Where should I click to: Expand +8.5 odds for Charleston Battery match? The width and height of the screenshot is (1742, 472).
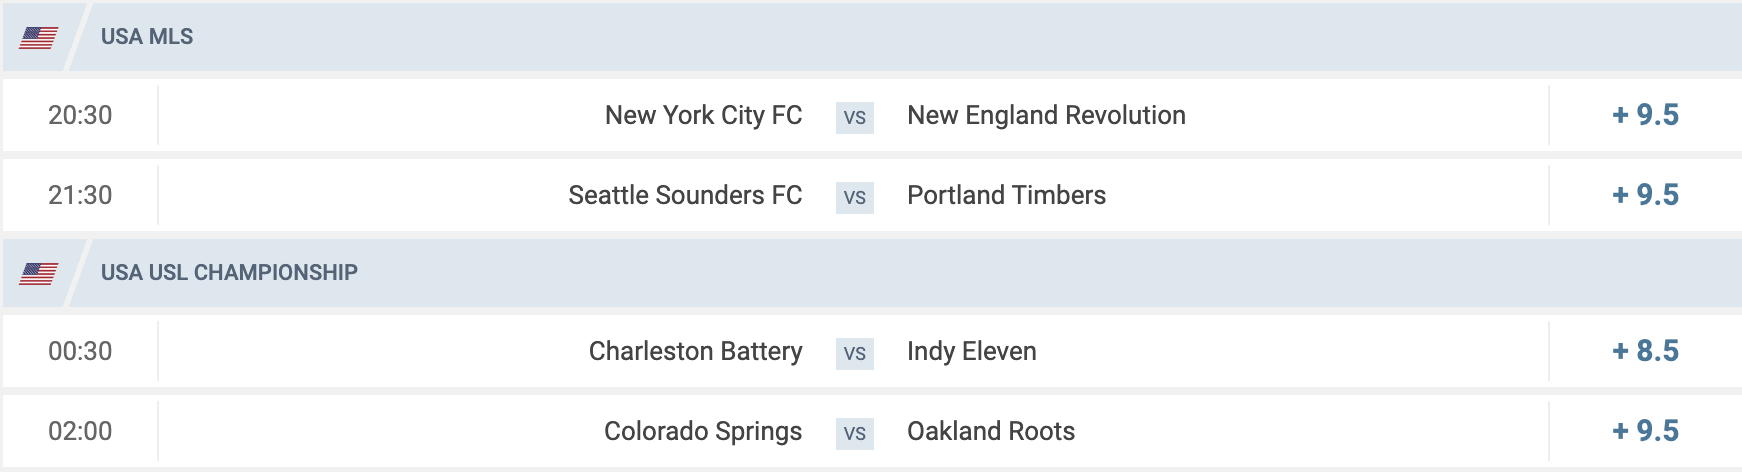(x=1645, y=351)
